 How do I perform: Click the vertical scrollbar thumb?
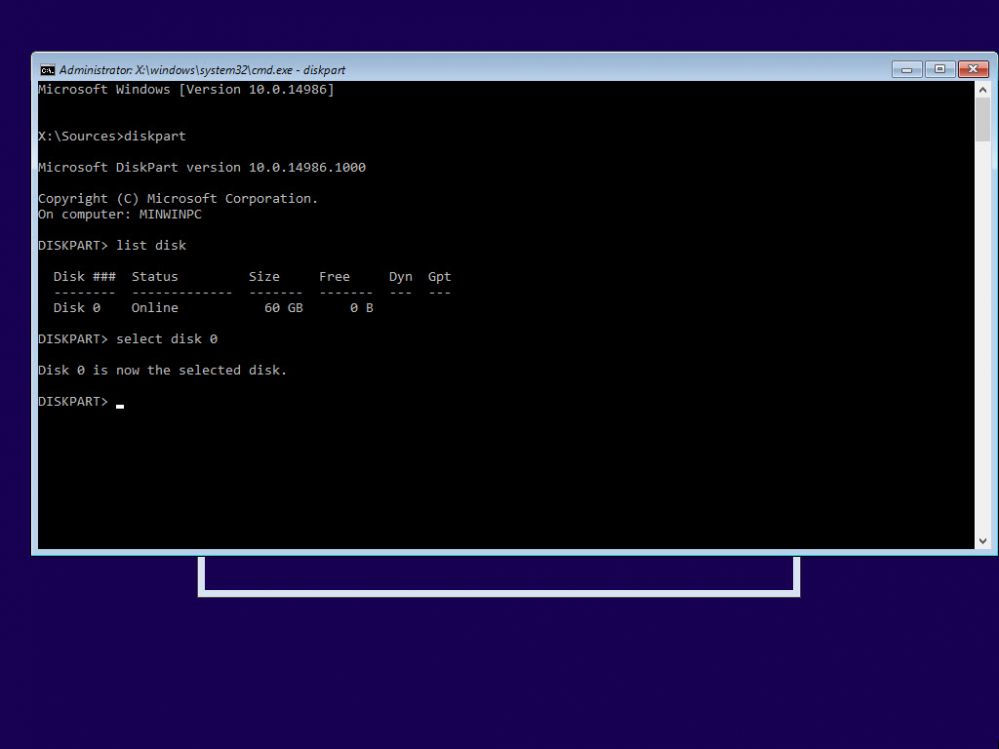pyautogui.click(x=982, y=120)
